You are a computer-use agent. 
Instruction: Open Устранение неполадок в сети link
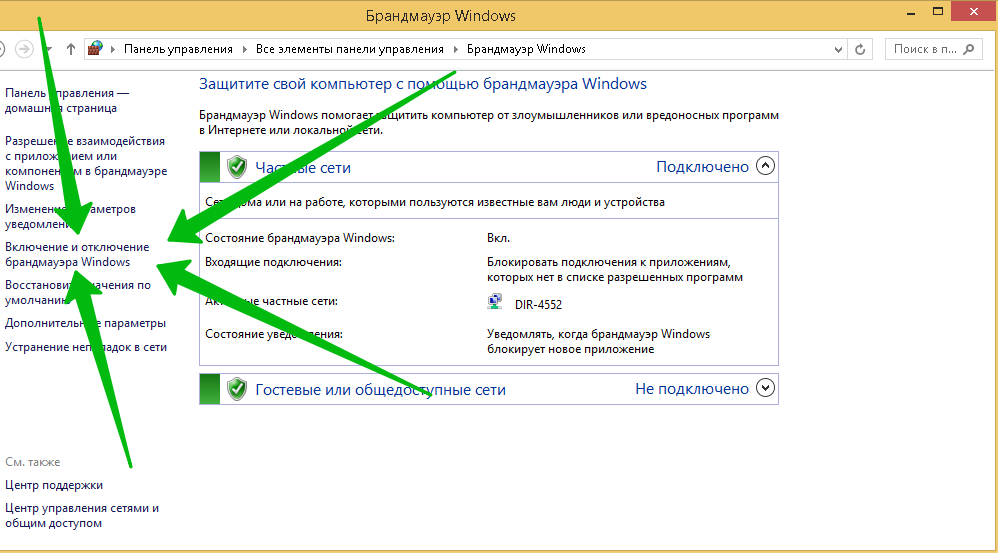point(86,347)
